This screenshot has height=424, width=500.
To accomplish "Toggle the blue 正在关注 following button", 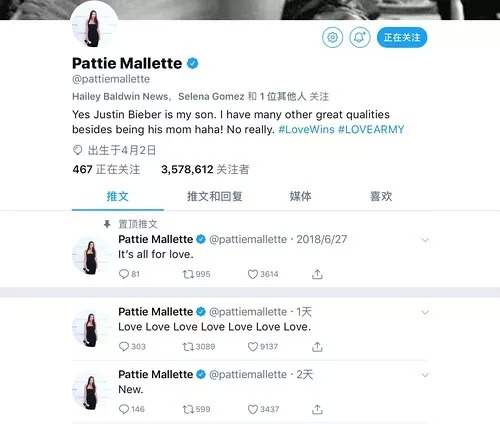I will pyautogui.click(x=402, y=37).
